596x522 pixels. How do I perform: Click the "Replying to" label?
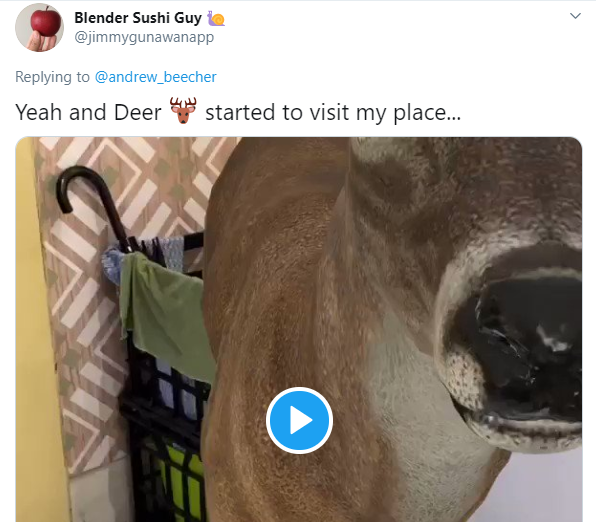click(52, 77)
